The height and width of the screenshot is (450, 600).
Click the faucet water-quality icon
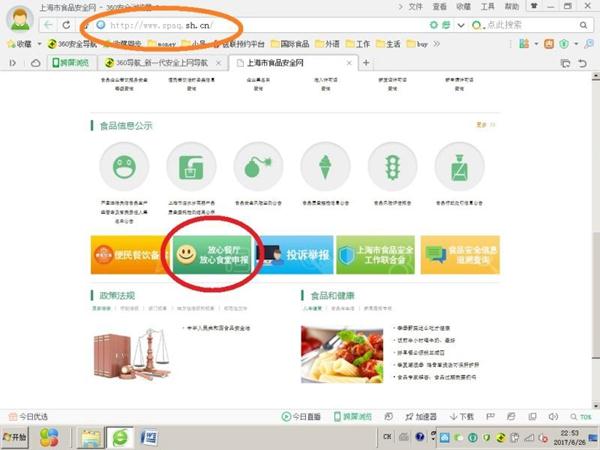[190, 166]
